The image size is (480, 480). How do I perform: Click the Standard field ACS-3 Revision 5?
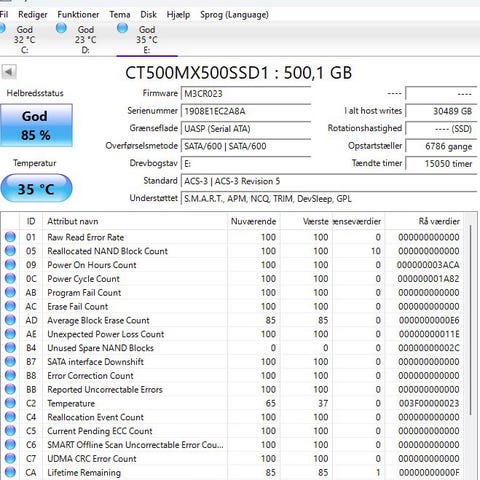(x=329, y=181)
